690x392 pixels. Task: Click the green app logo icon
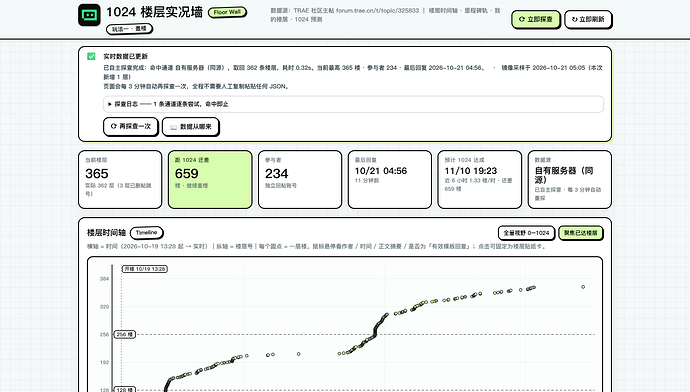89,15
